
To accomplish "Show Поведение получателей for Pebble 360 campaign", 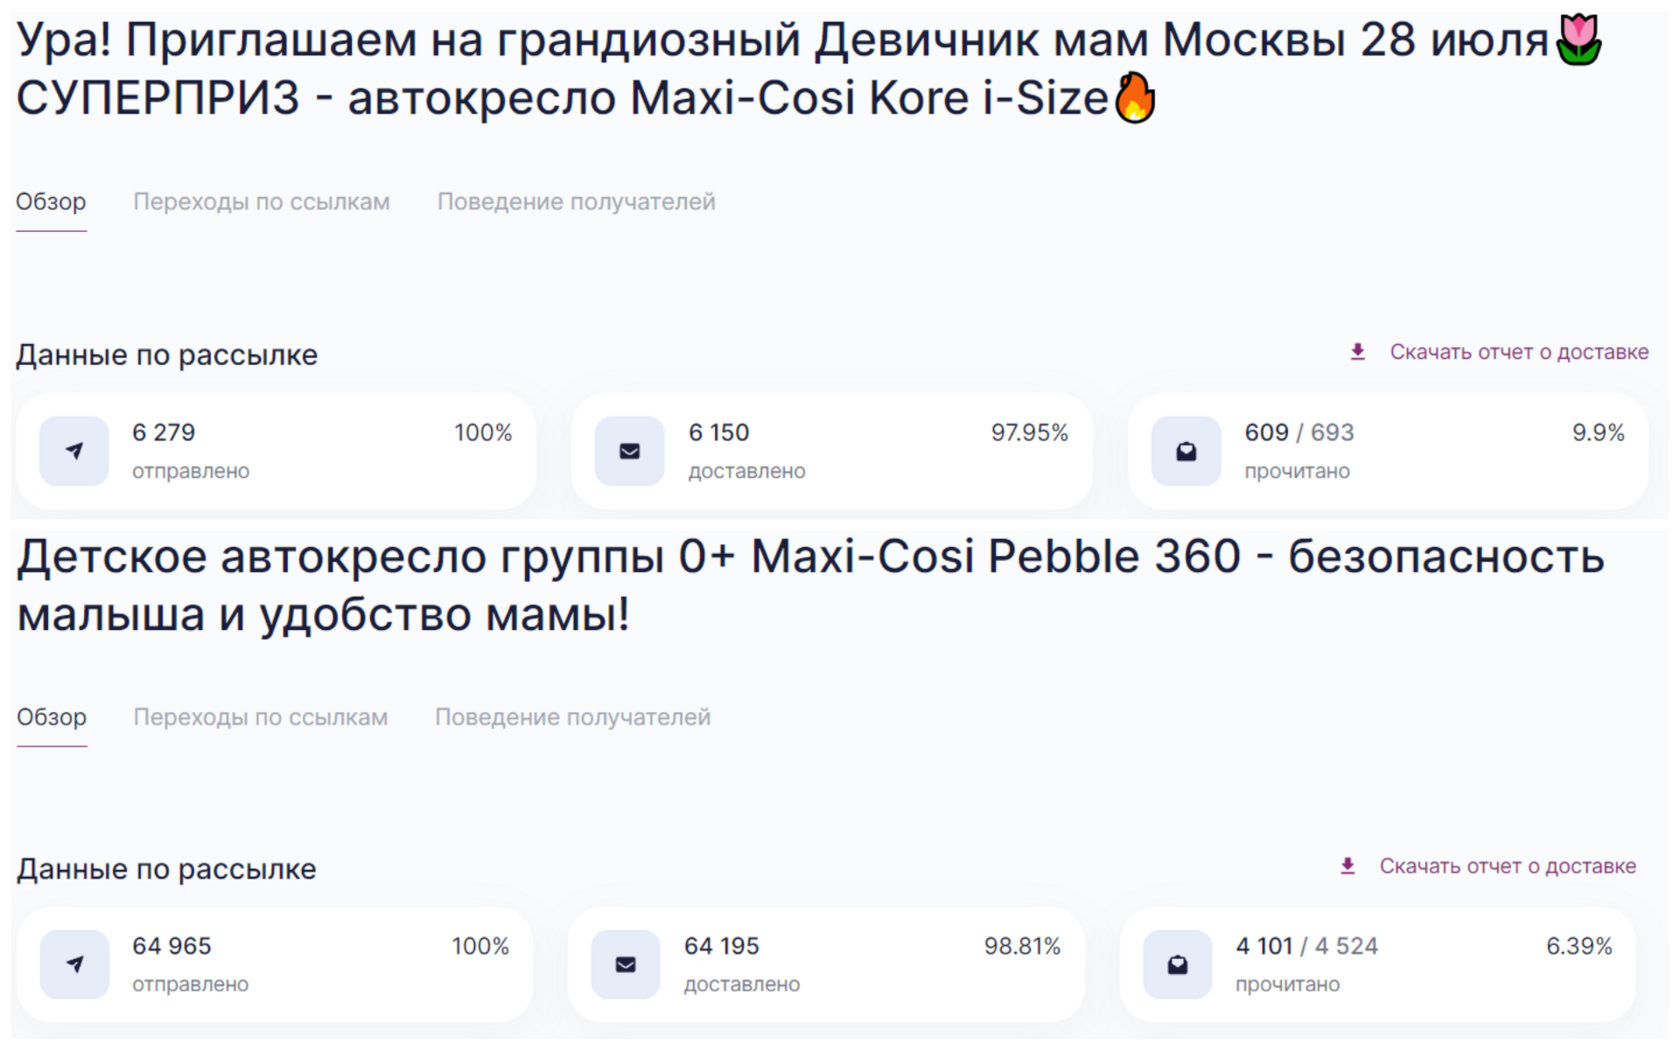I will [x=572, y=717].
